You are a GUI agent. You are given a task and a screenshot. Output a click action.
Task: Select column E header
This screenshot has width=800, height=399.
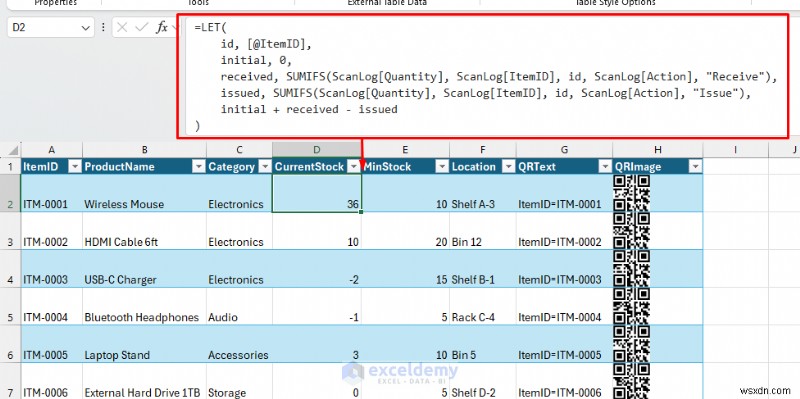pyautogui.click(x=405, y=150)
